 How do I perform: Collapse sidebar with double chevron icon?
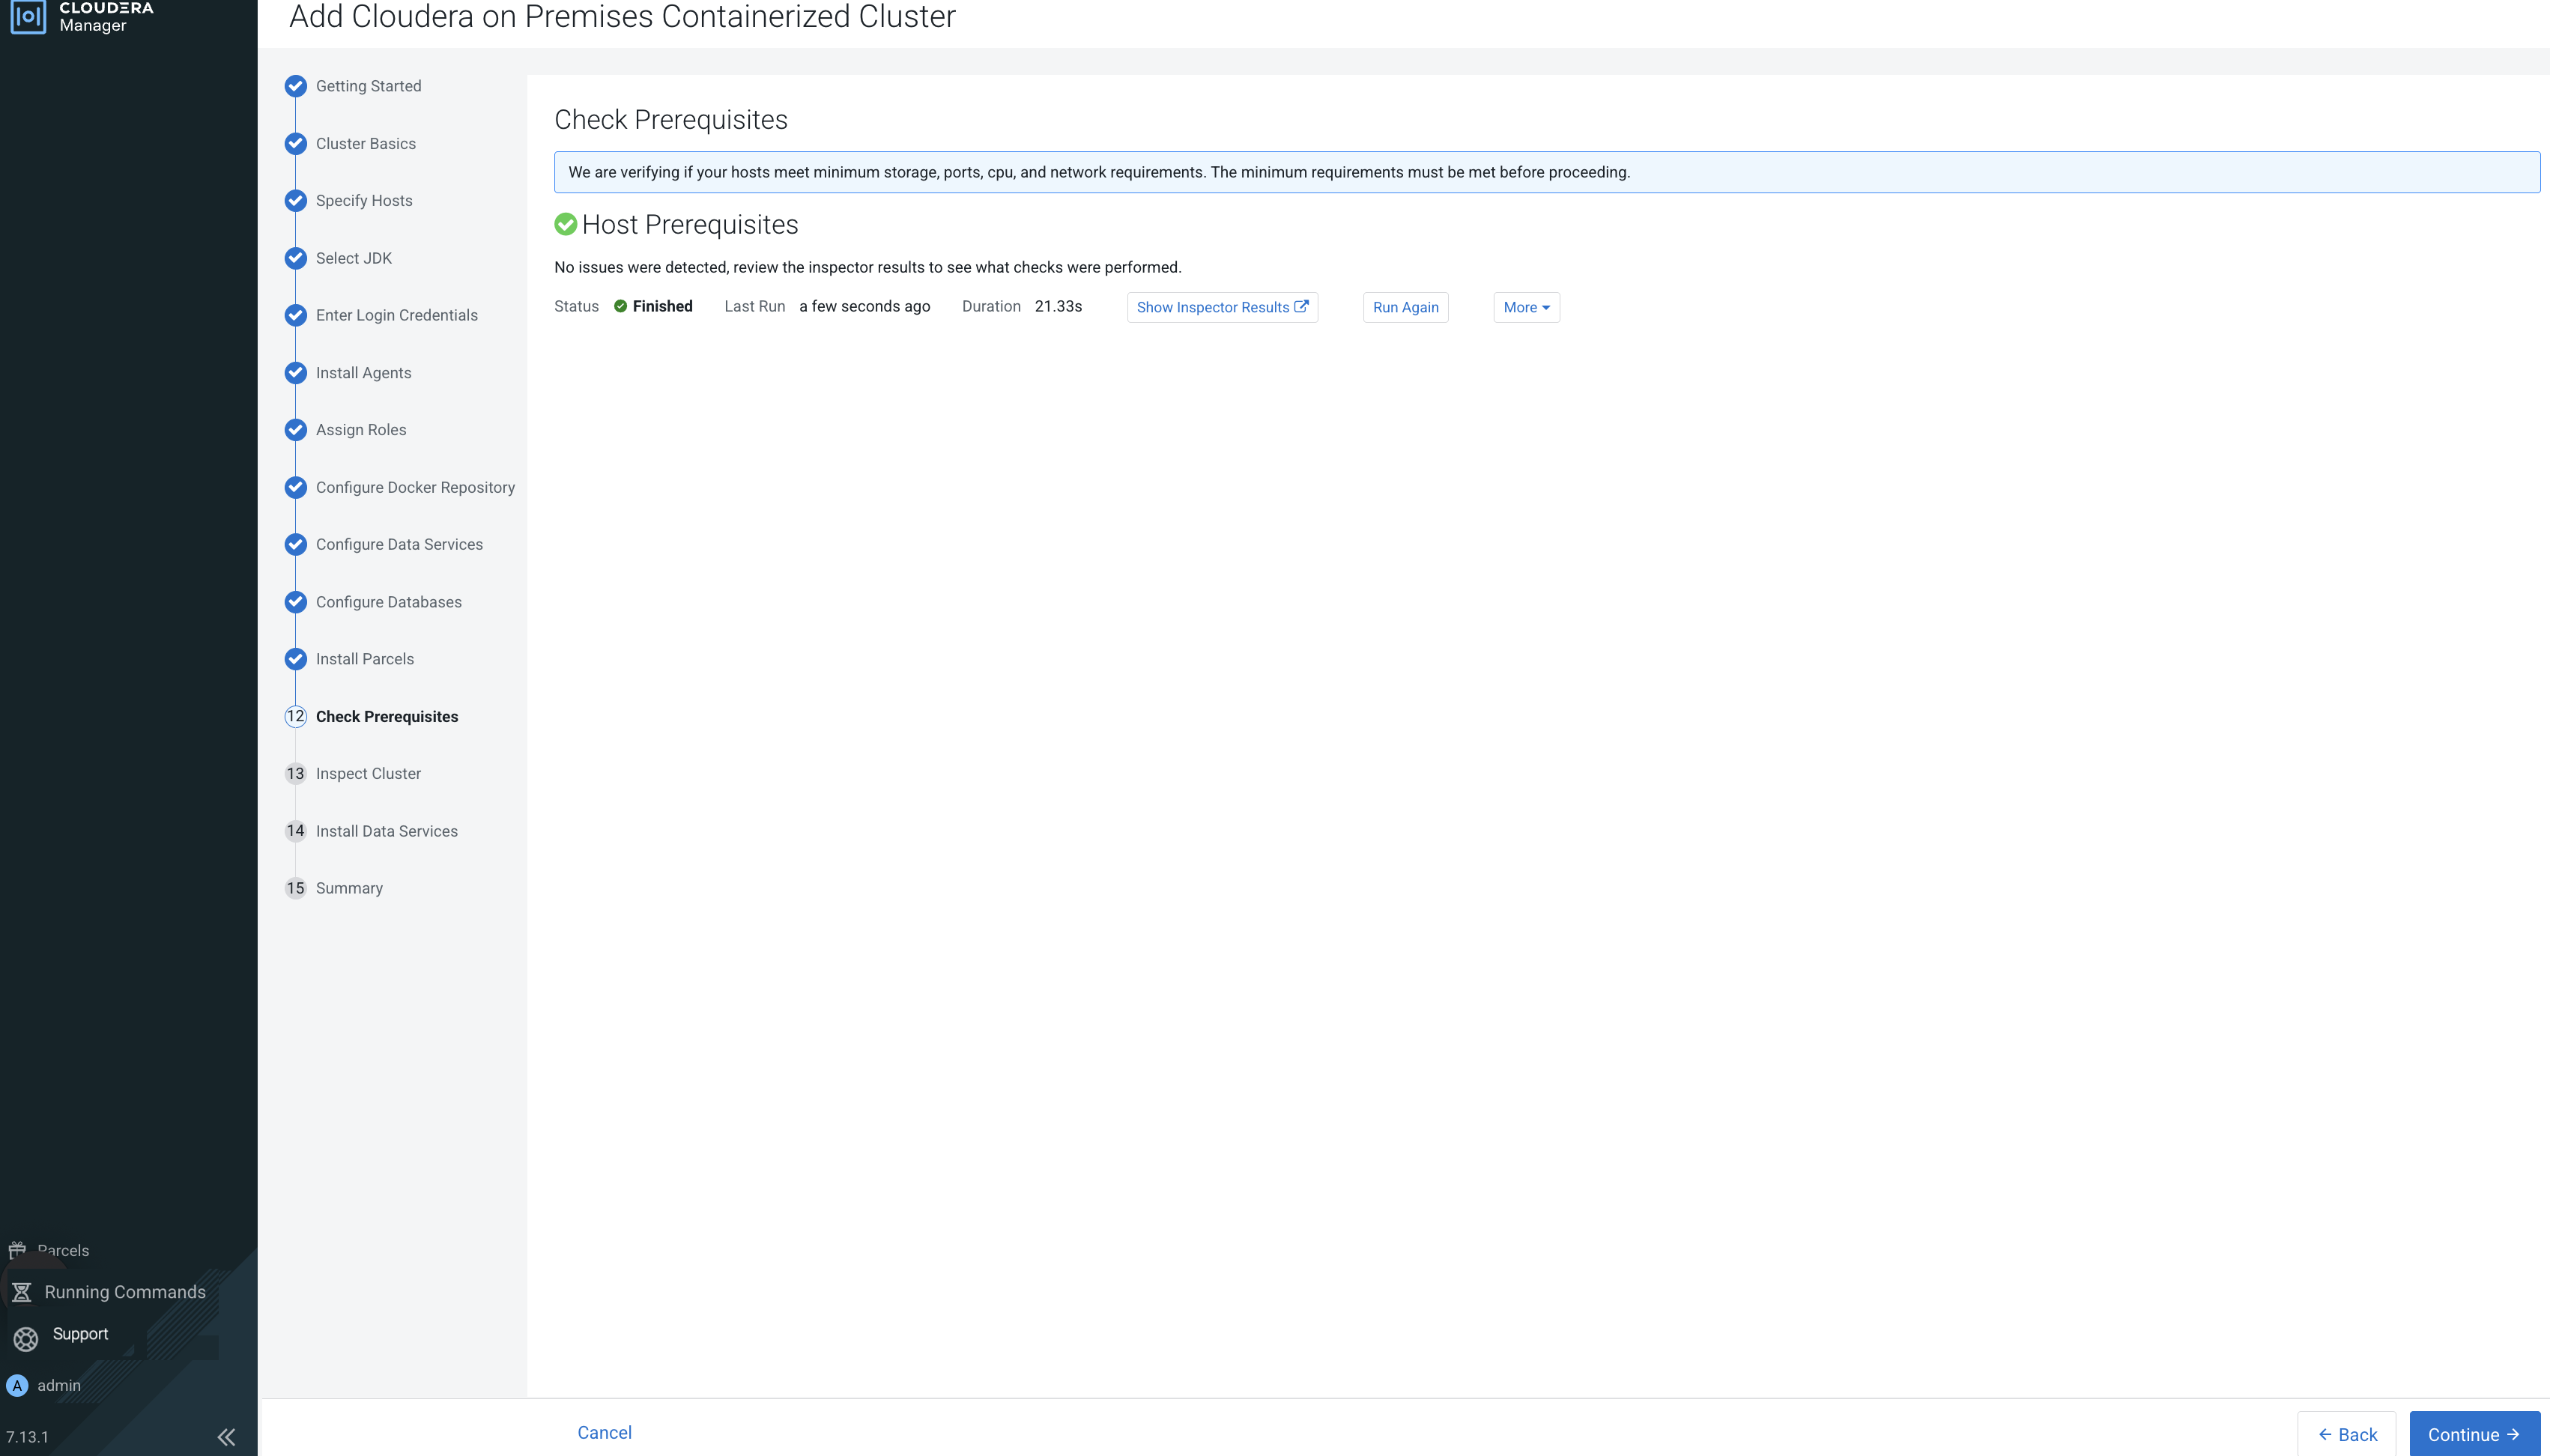(x=226, y=1437)
